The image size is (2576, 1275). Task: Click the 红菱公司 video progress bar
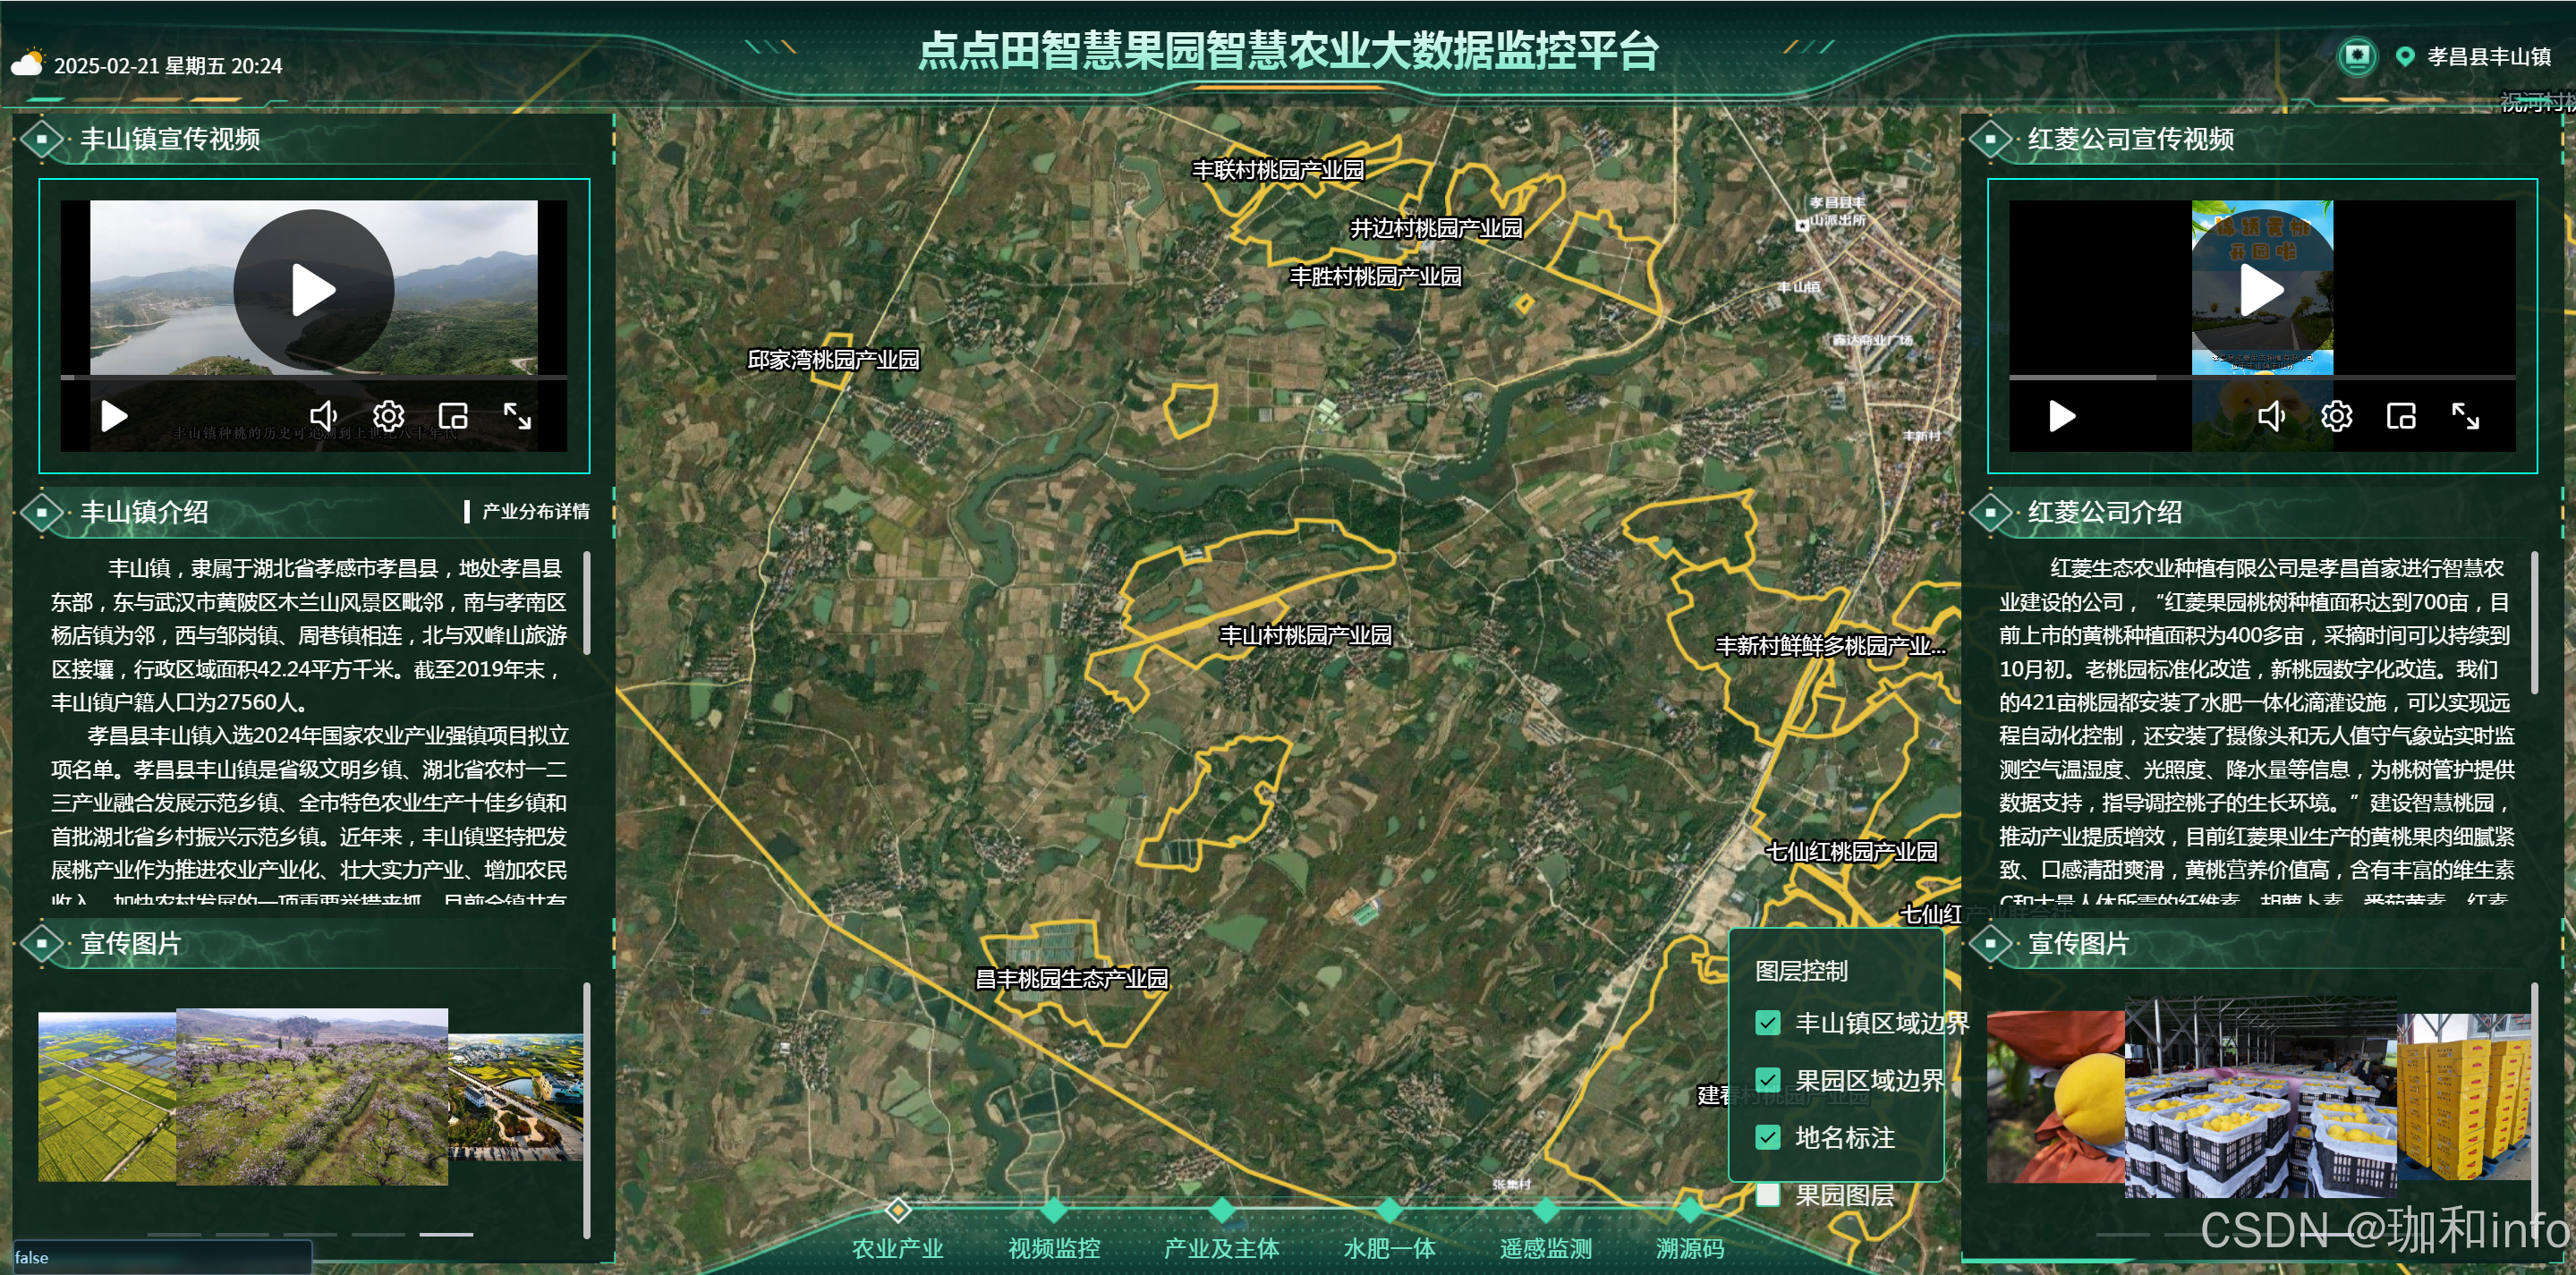(2261, 377)
